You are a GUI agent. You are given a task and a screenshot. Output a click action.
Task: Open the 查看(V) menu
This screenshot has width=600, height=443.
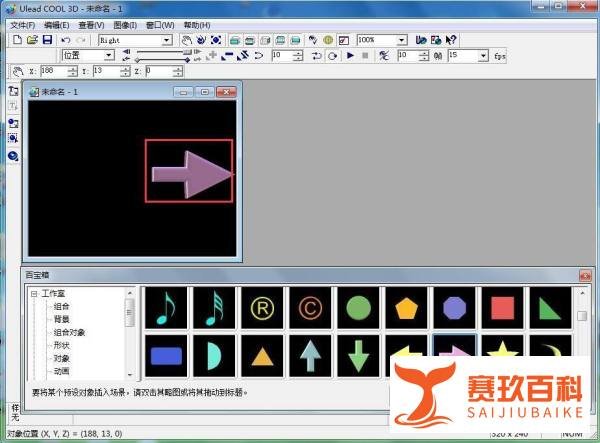point(91,25)
